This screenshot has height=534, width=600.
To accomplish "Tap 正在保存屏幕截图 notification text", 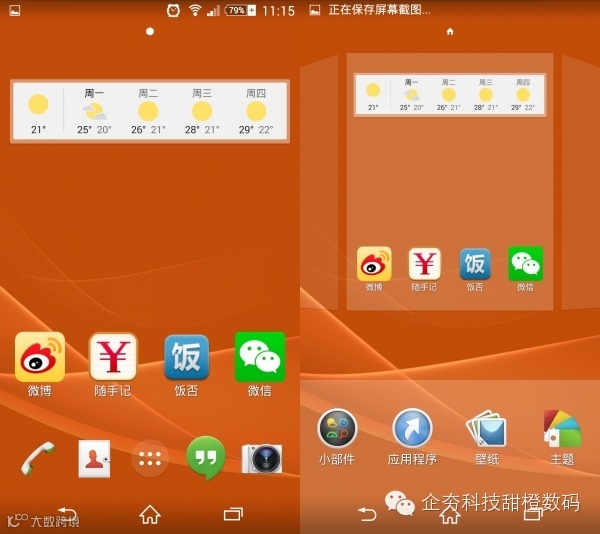I will (x=380, y=10).
